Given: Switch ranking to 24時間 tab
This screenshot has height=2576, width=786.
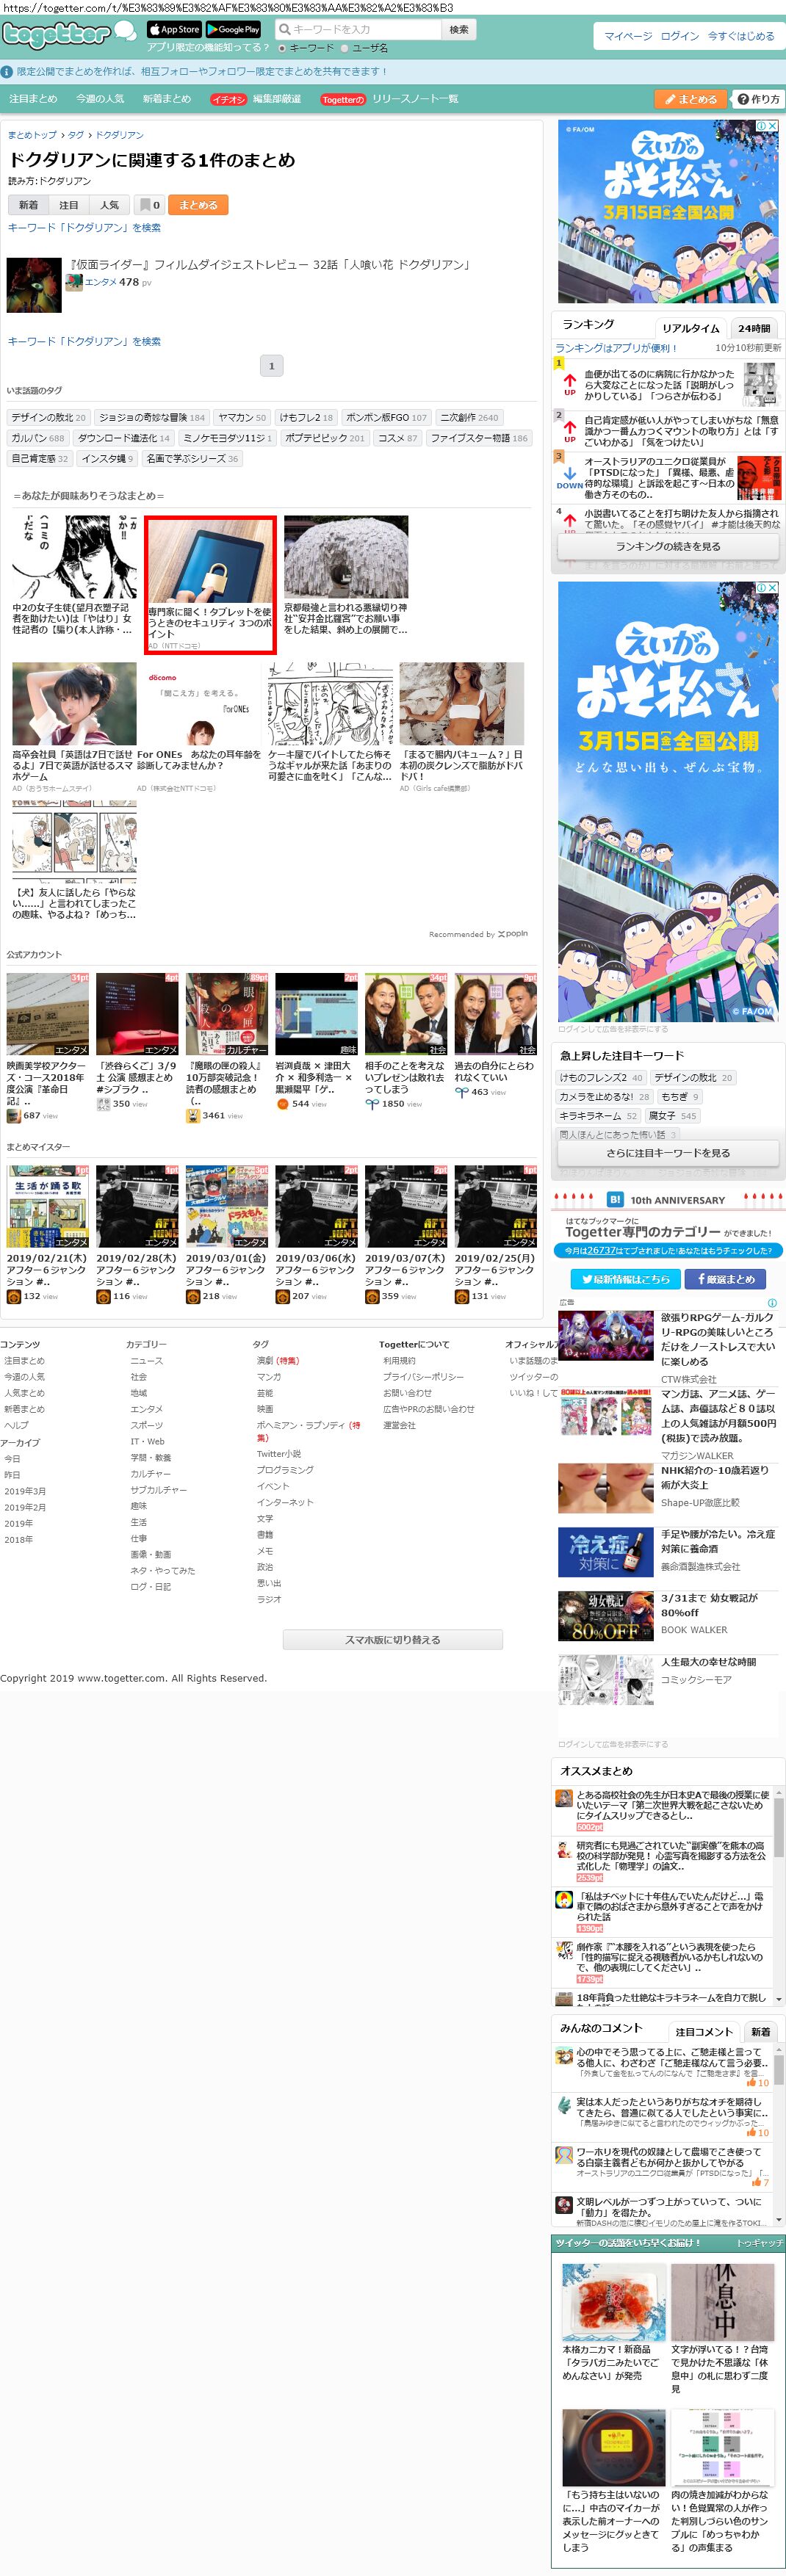Looking at the screenshot, I should 754,328.
